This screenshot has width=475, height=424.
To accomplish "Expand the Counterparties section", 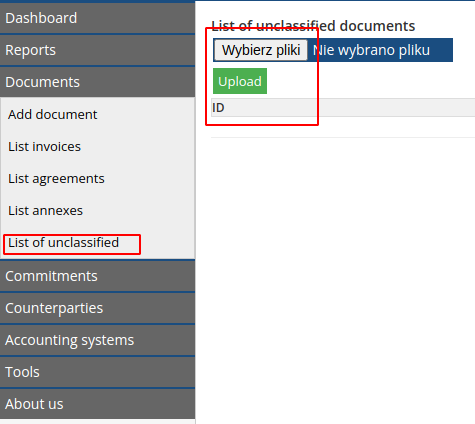I will 97,308.
